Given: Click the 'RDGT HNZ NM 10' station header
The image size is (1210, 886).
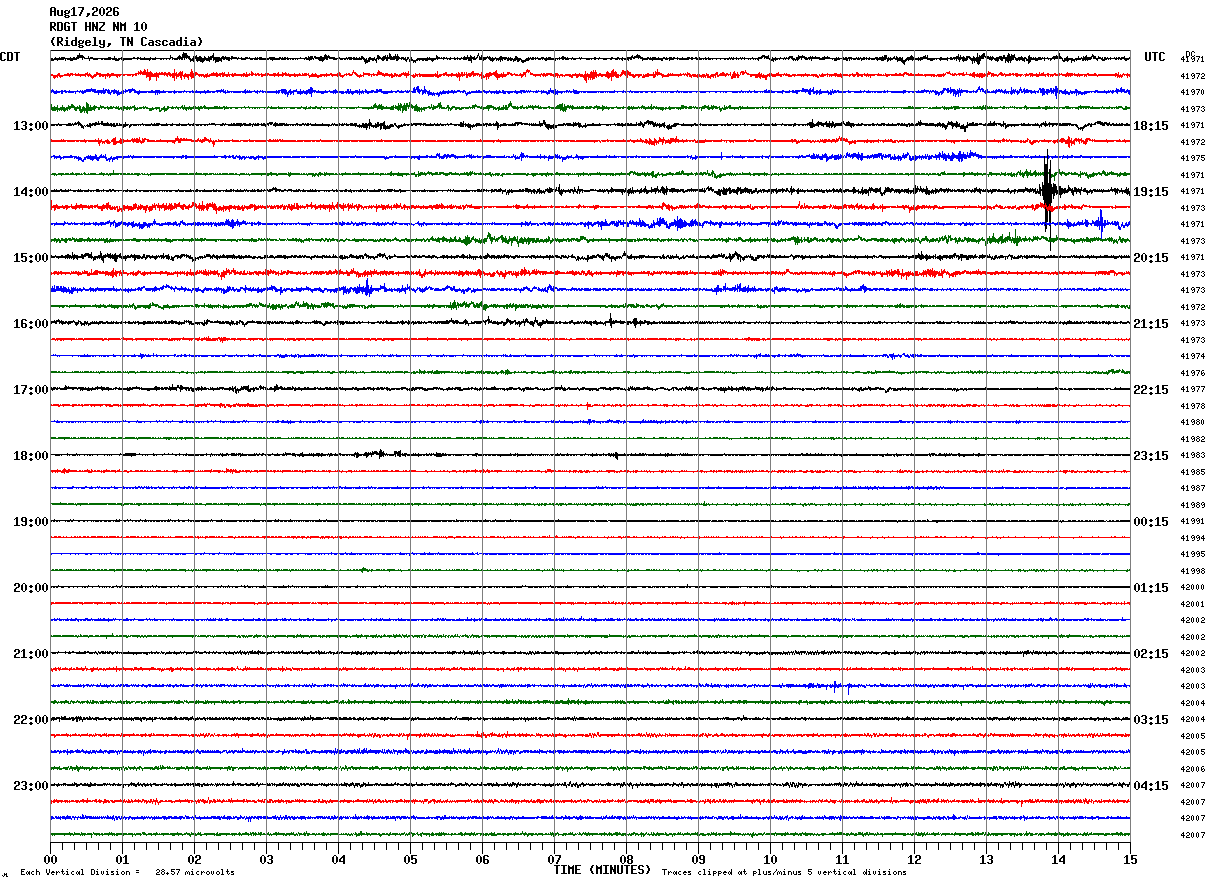Looking at the screenshot, I should [x=98, y=27].
